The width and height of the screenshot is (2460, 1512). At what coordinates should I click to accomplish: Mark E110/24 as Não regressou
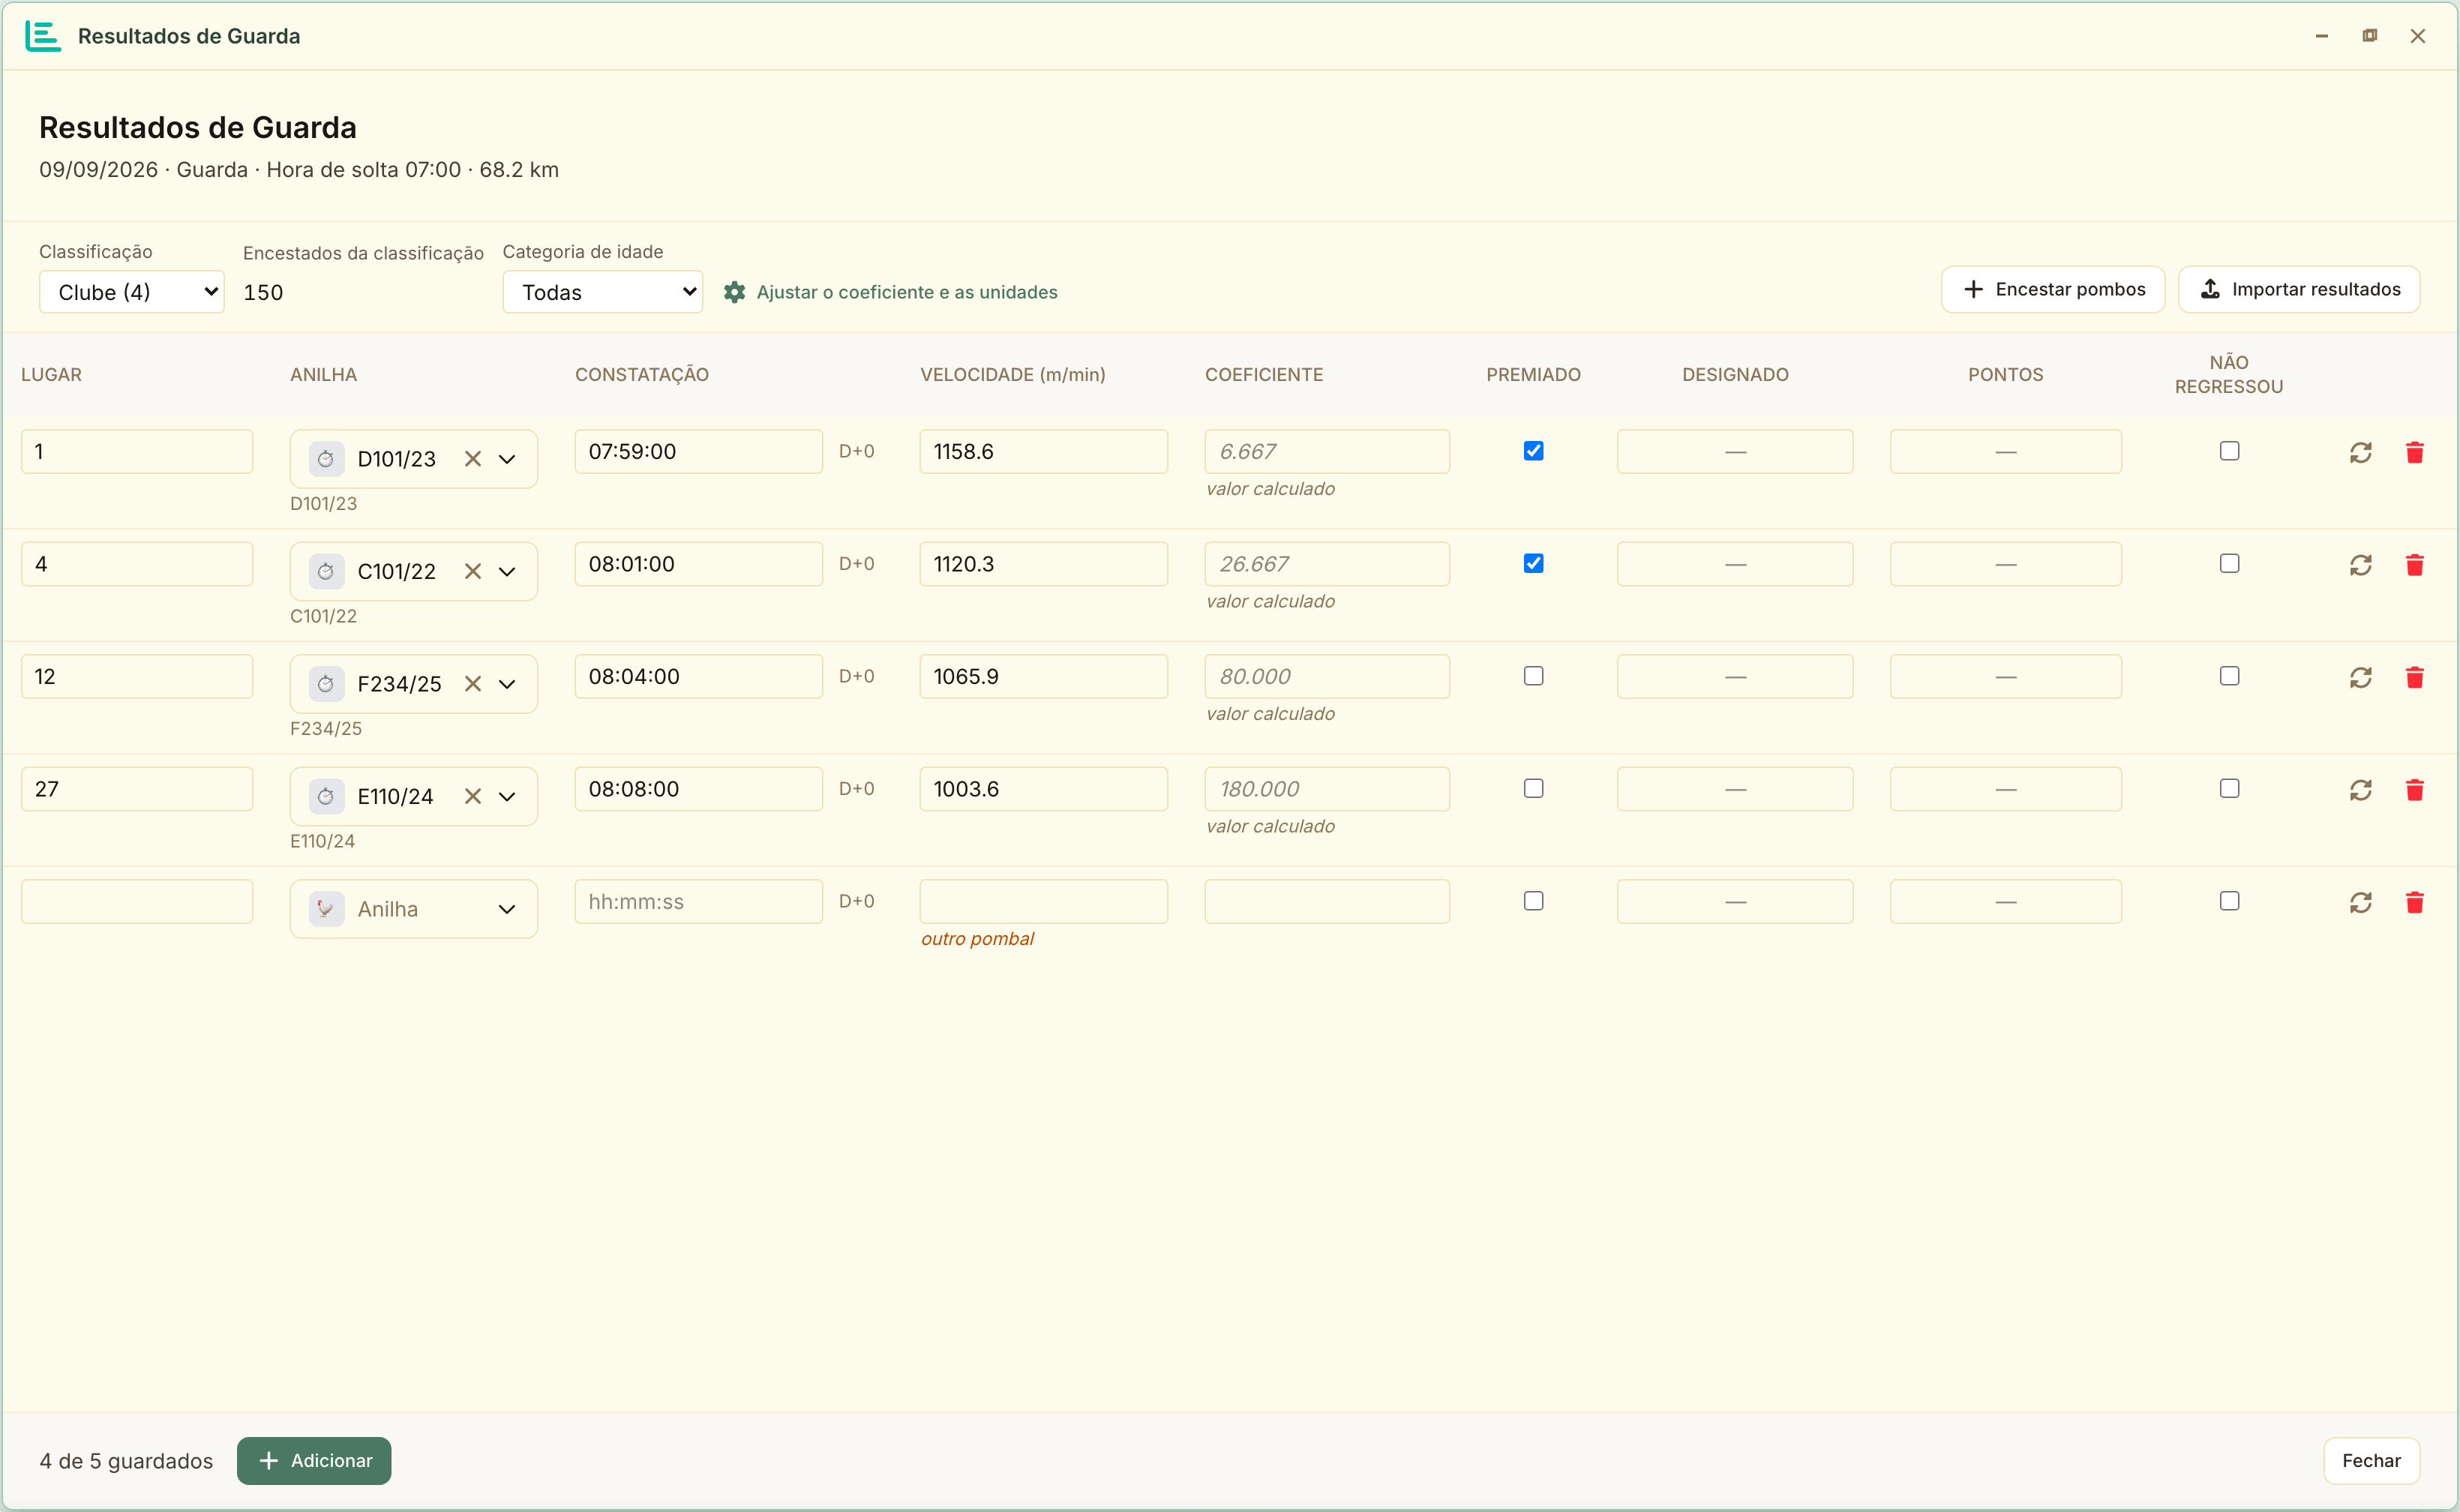(x=2229, y=788)
